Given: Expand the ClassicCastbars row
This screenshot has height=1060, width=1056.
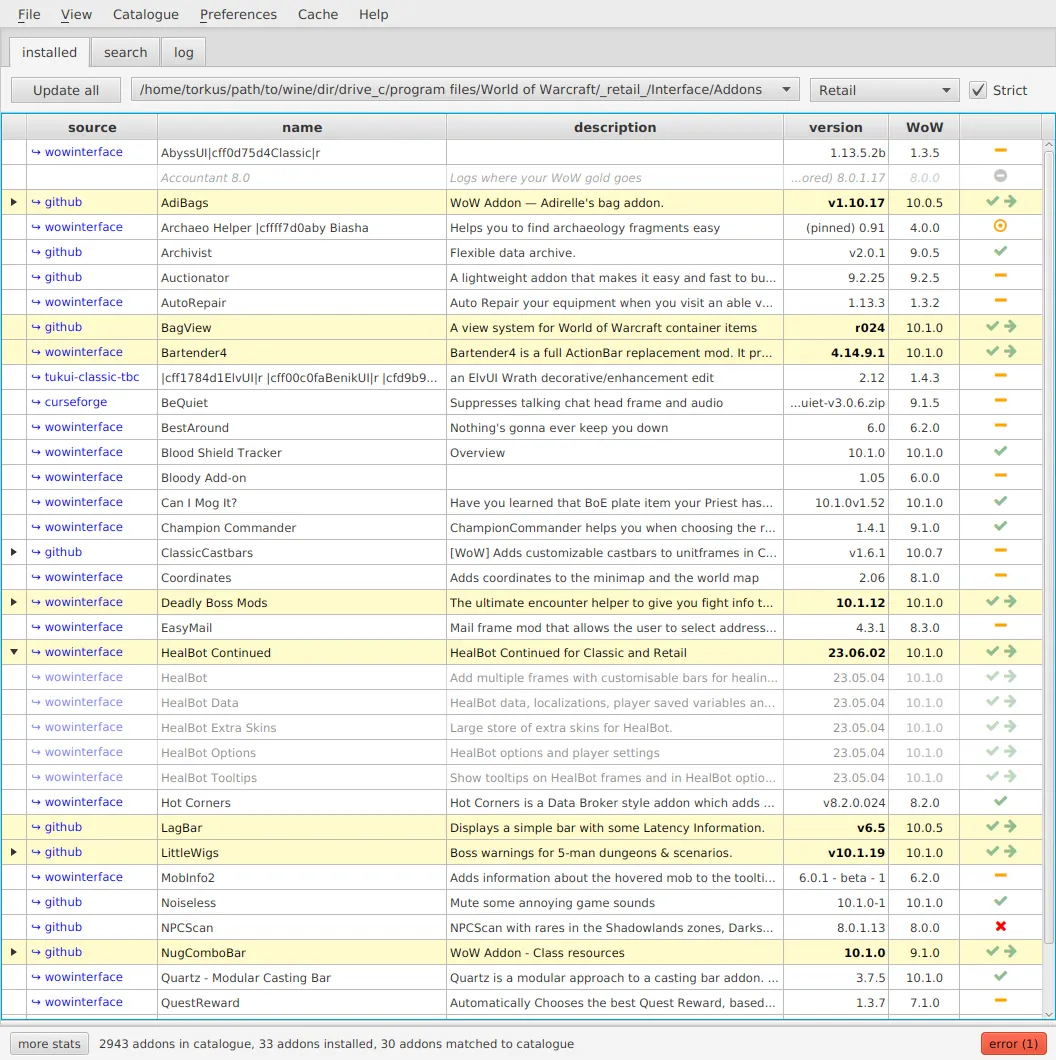Looking at the screenshot, I should [x=14, y=552].
